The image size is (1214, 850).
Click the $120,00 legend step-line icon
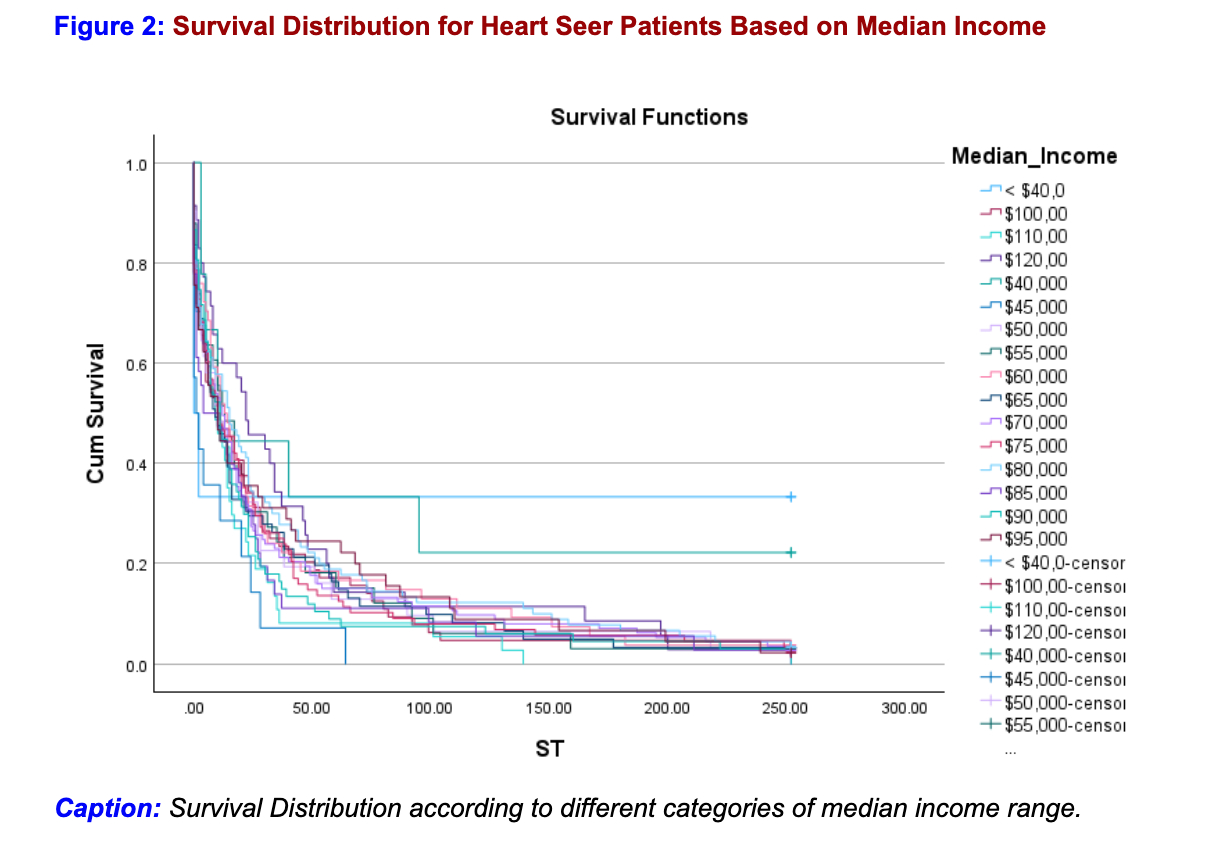[991, 259]
